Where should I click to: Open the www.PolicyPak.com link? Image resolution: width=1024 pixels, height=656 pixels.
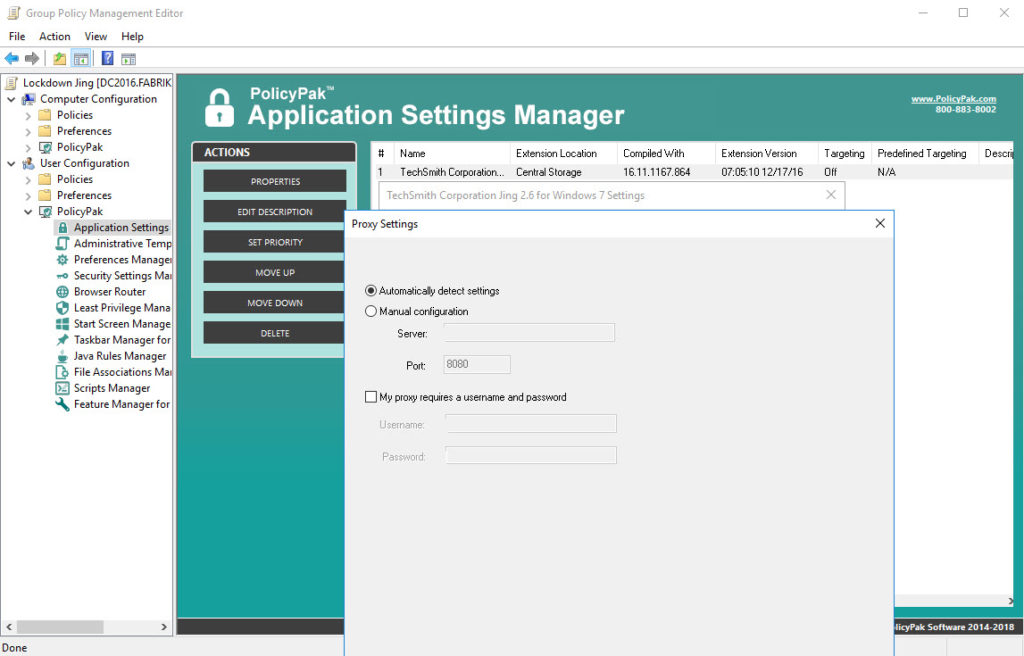[x=953, y=99]
